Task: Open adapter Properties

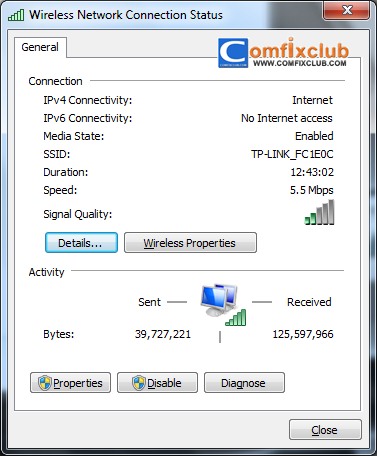Action: coord(70,383)
